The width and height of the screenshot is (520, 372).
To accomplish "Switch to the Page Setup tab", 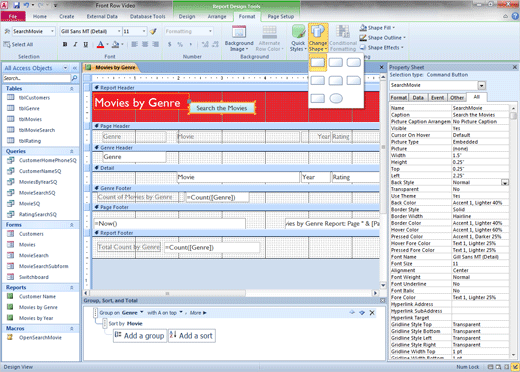I will (x=280, y=16).
